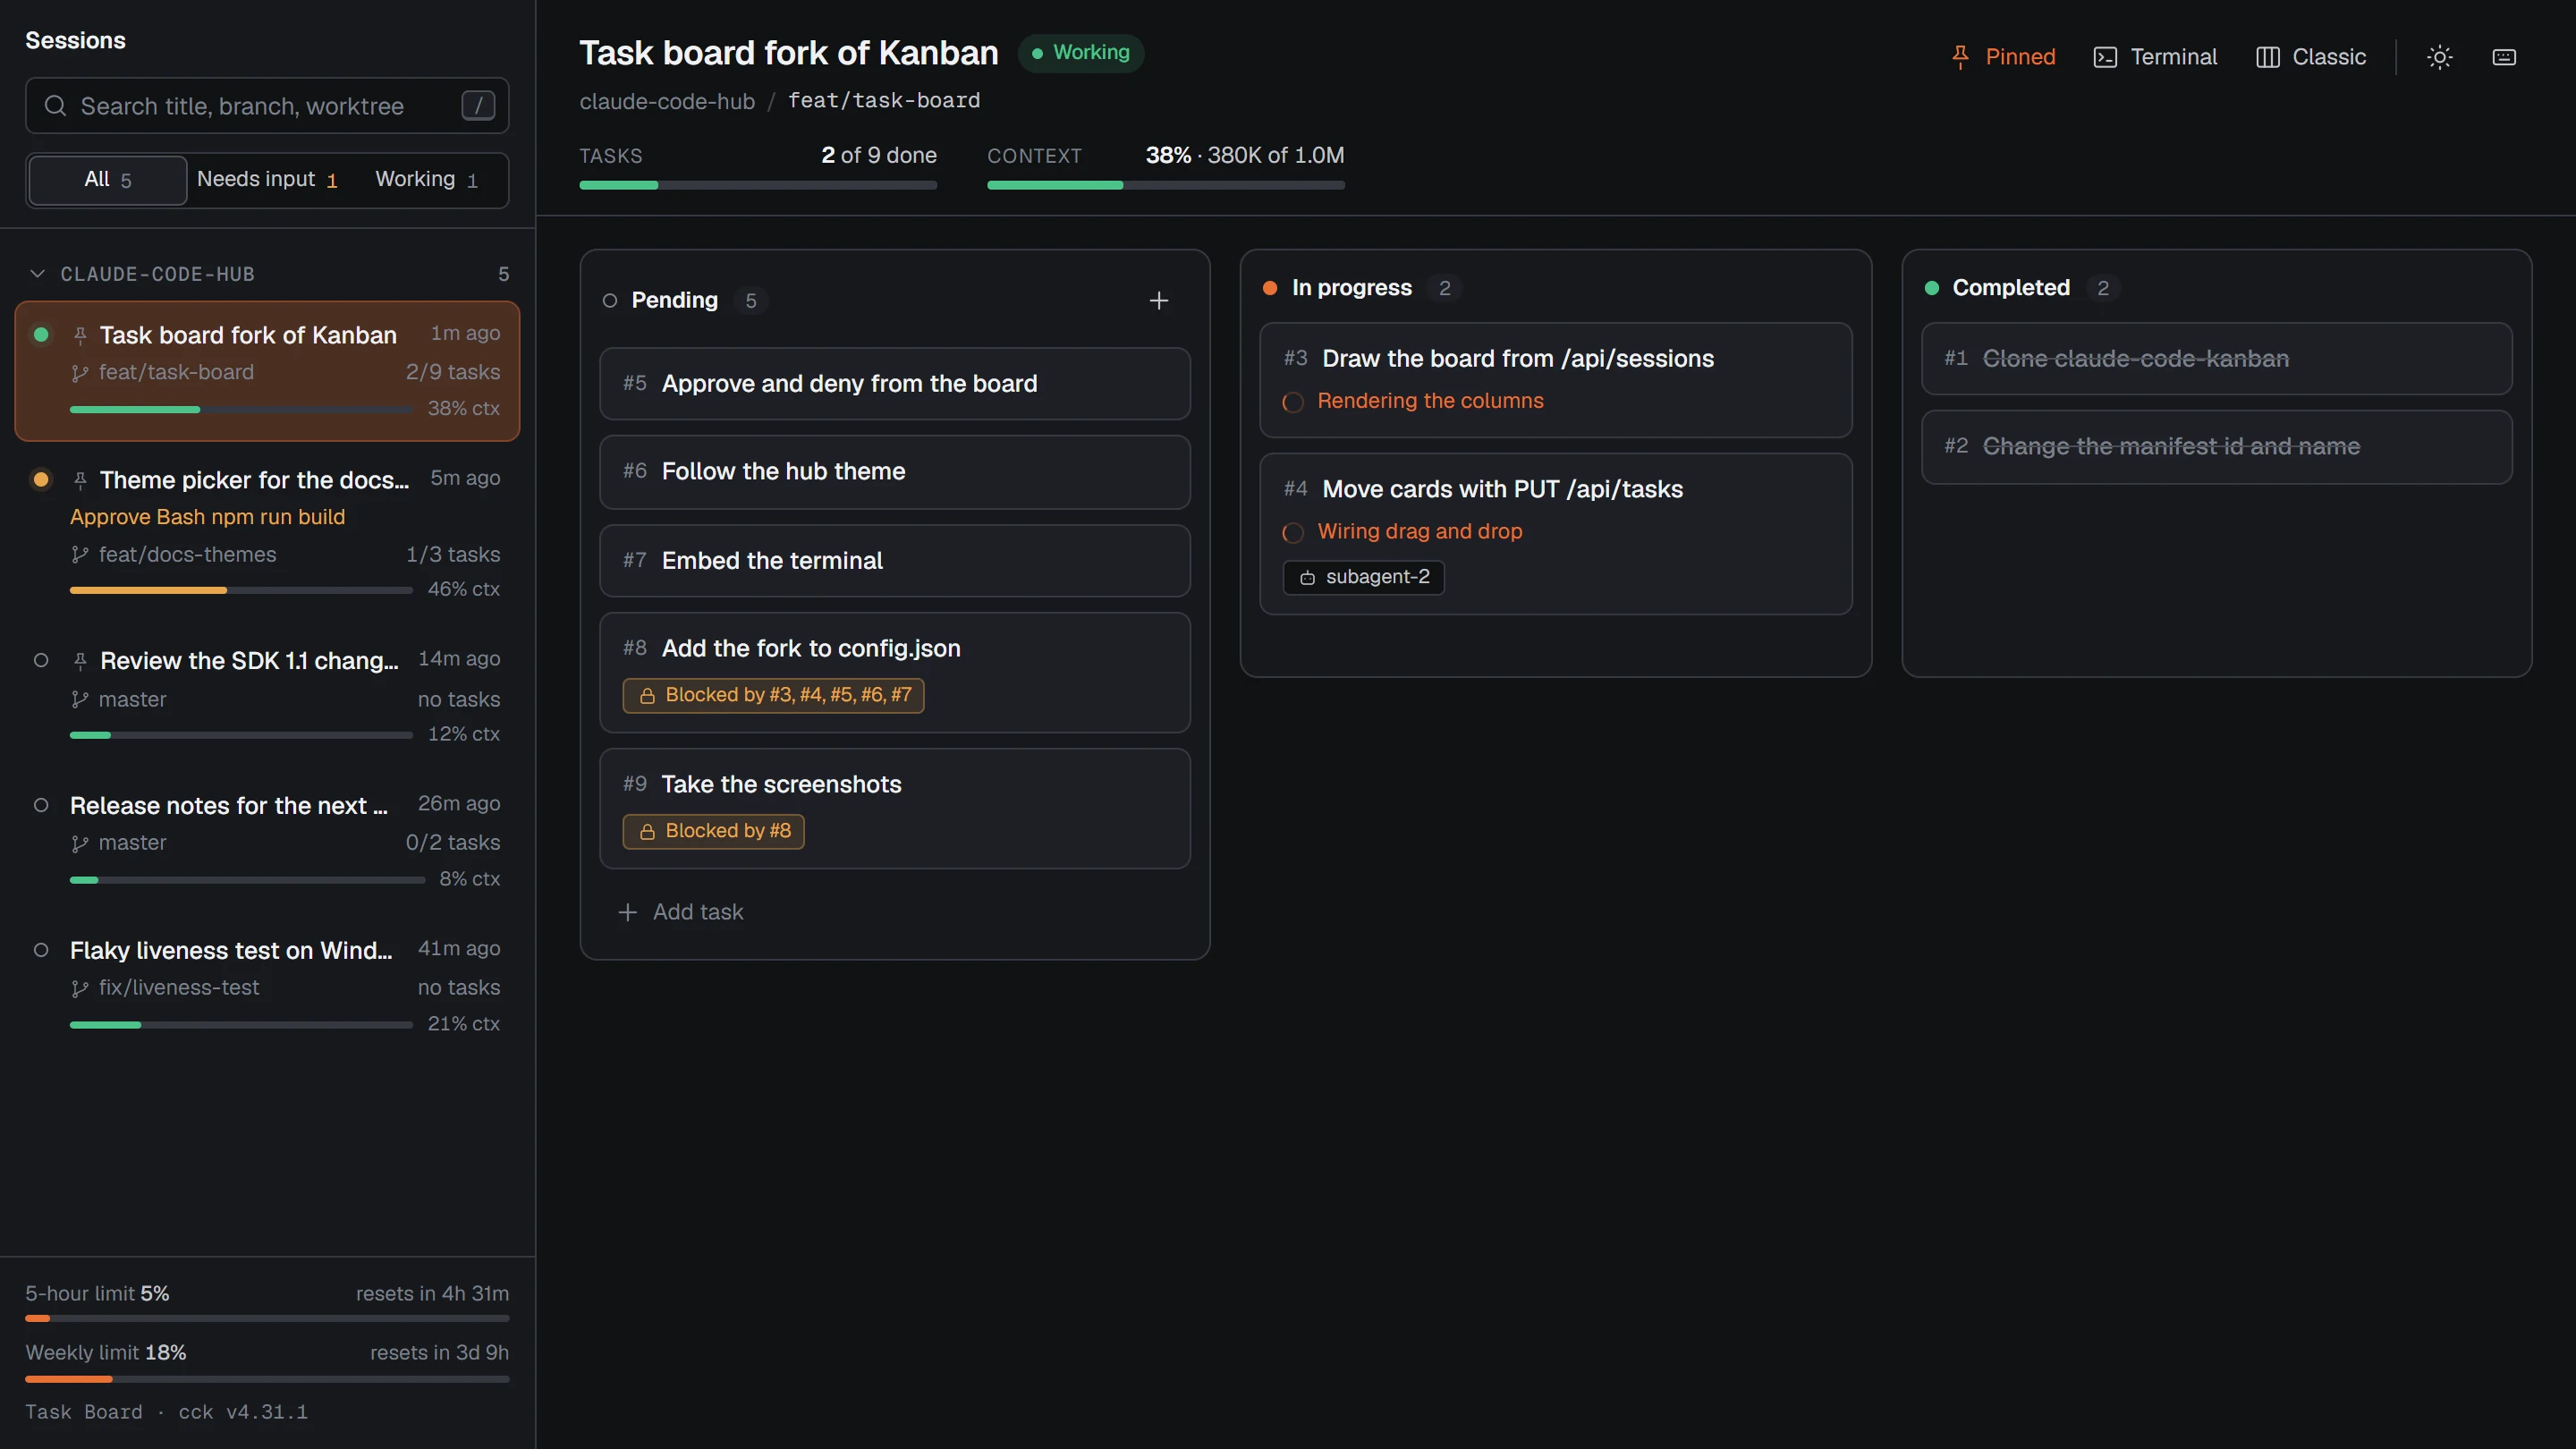The width and height of the screenshot is (2576, 1449).
Task: Click the lock icon on Blocked by #8
Action: point(647,832)
